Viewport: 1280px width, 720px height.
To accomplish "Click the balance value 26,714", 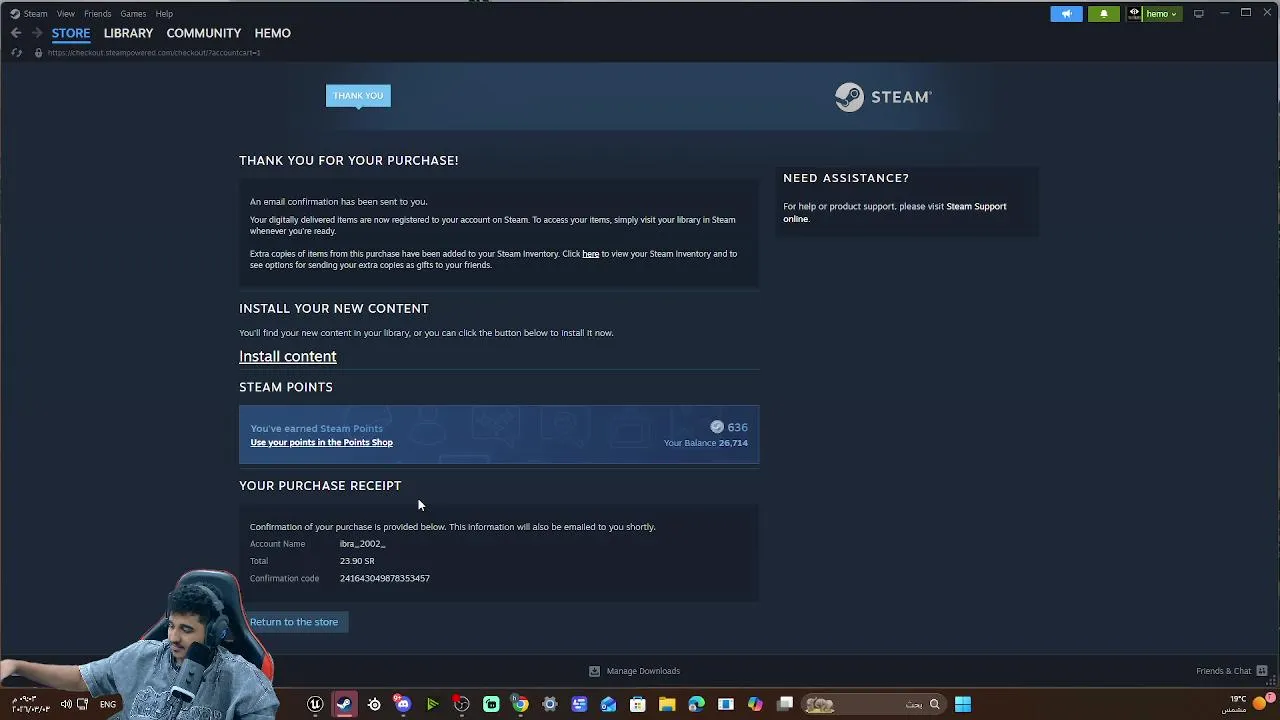I will coord(733,443).
